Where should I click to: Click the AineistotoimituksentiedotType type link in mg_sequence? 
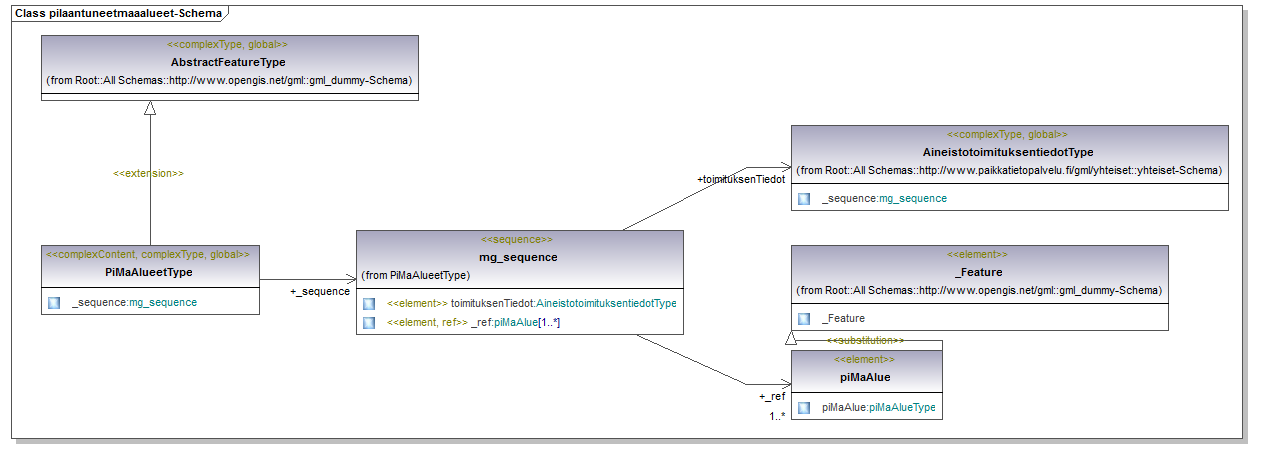tap(606, 303)
